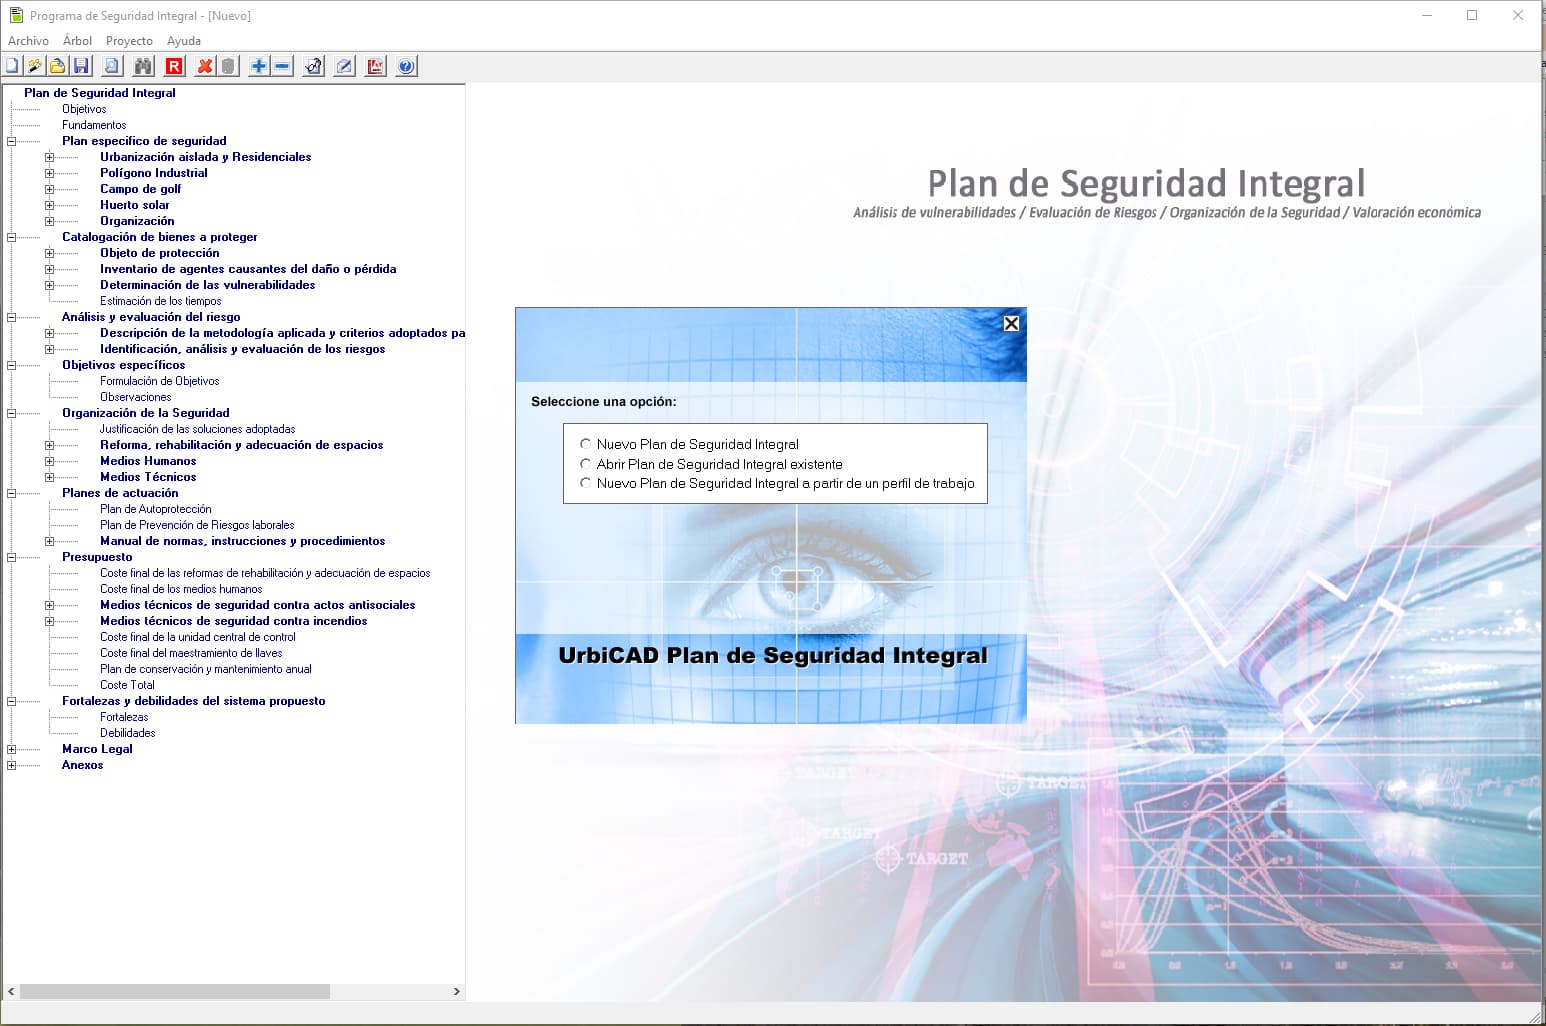Close the option dialog with the X box
The height and width of the screenshot is (1026, 1546).
click(1011, 323)
